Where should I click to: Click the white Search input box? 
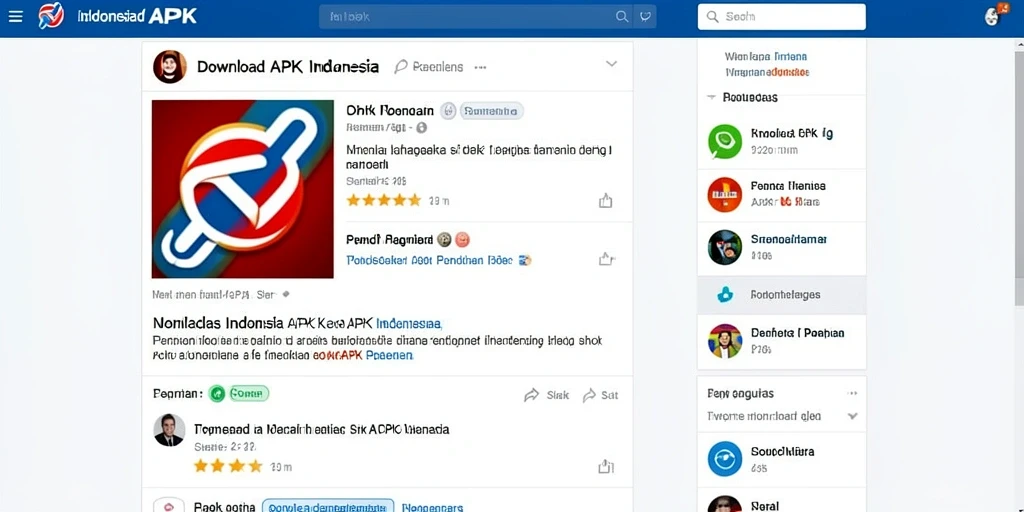click(782, 17)
